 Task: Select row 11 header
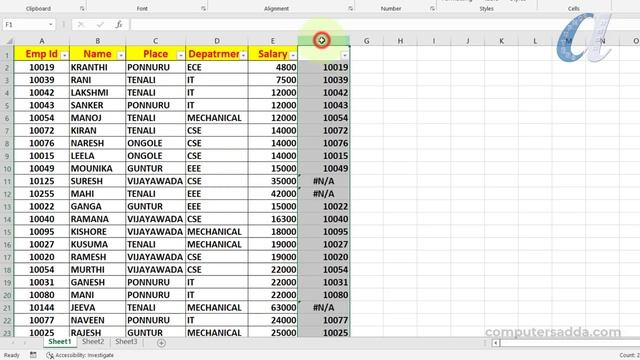(x=7, y=181)
